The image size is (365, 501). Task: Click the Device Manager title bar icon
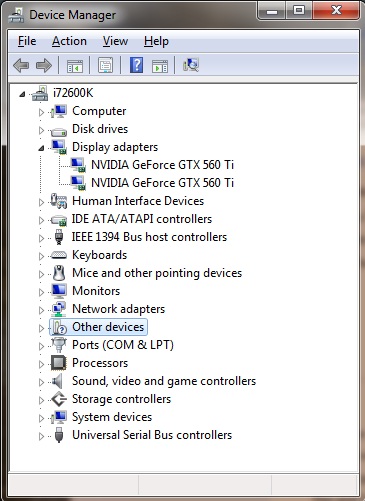16,15
